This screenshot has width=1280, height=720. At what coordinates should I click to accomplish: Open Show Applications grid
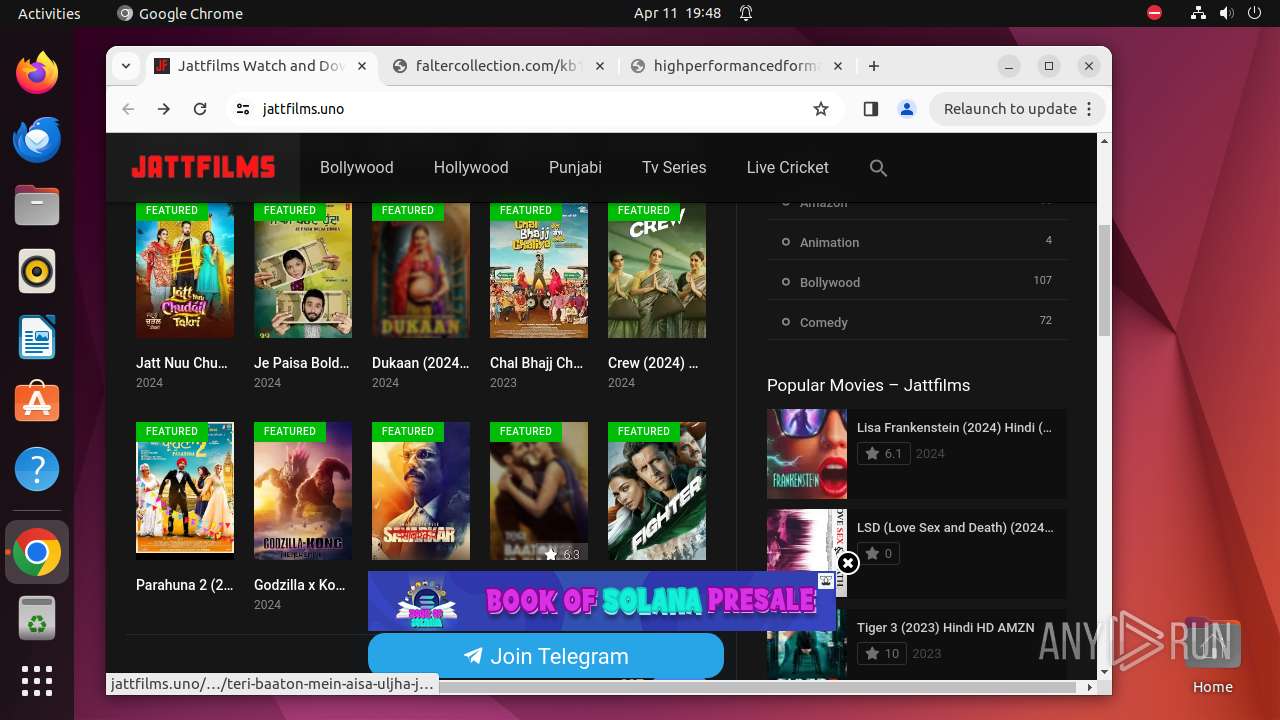click(x=37, y=680)
